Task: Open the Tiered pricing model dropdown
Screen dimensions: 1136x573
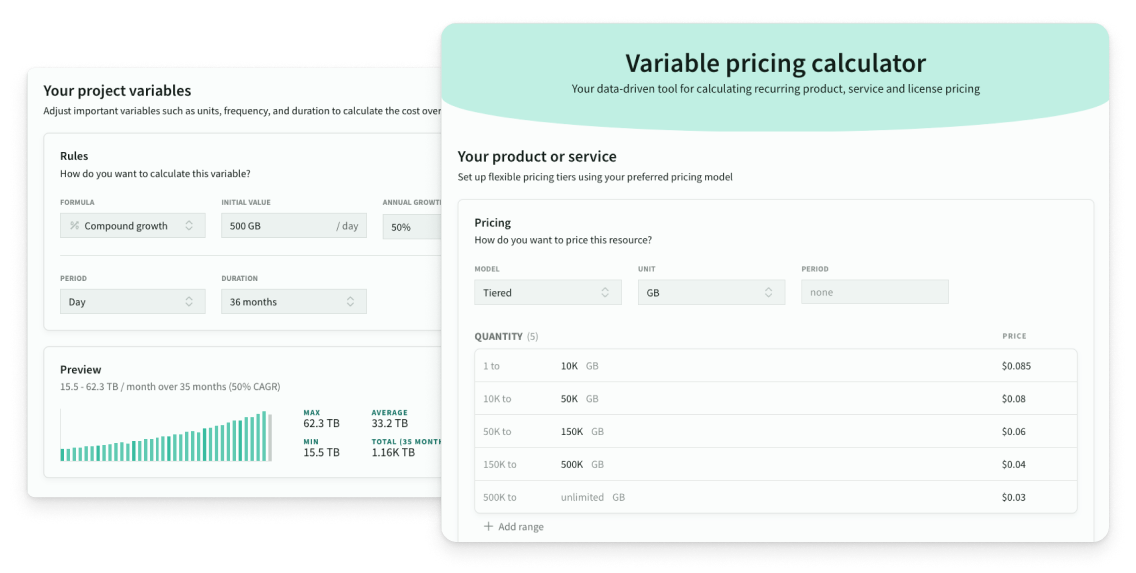Action: 548,292
